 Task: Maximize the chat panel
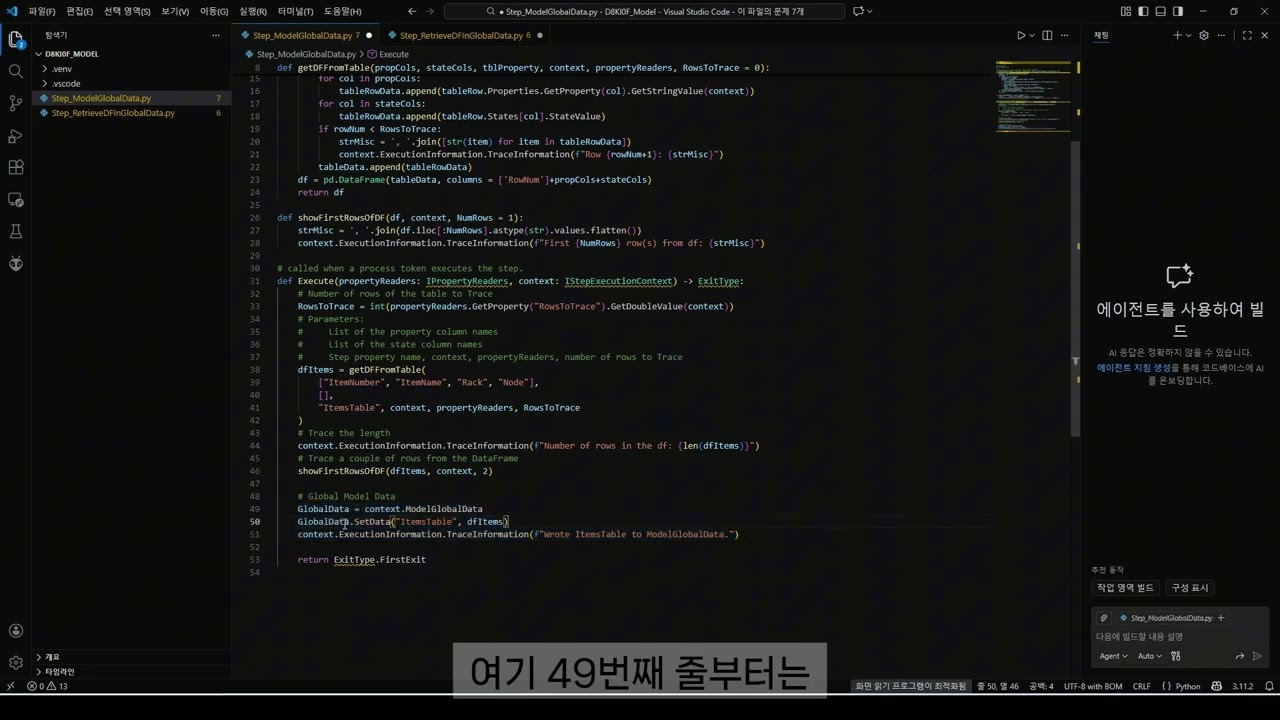(1247, 35)
